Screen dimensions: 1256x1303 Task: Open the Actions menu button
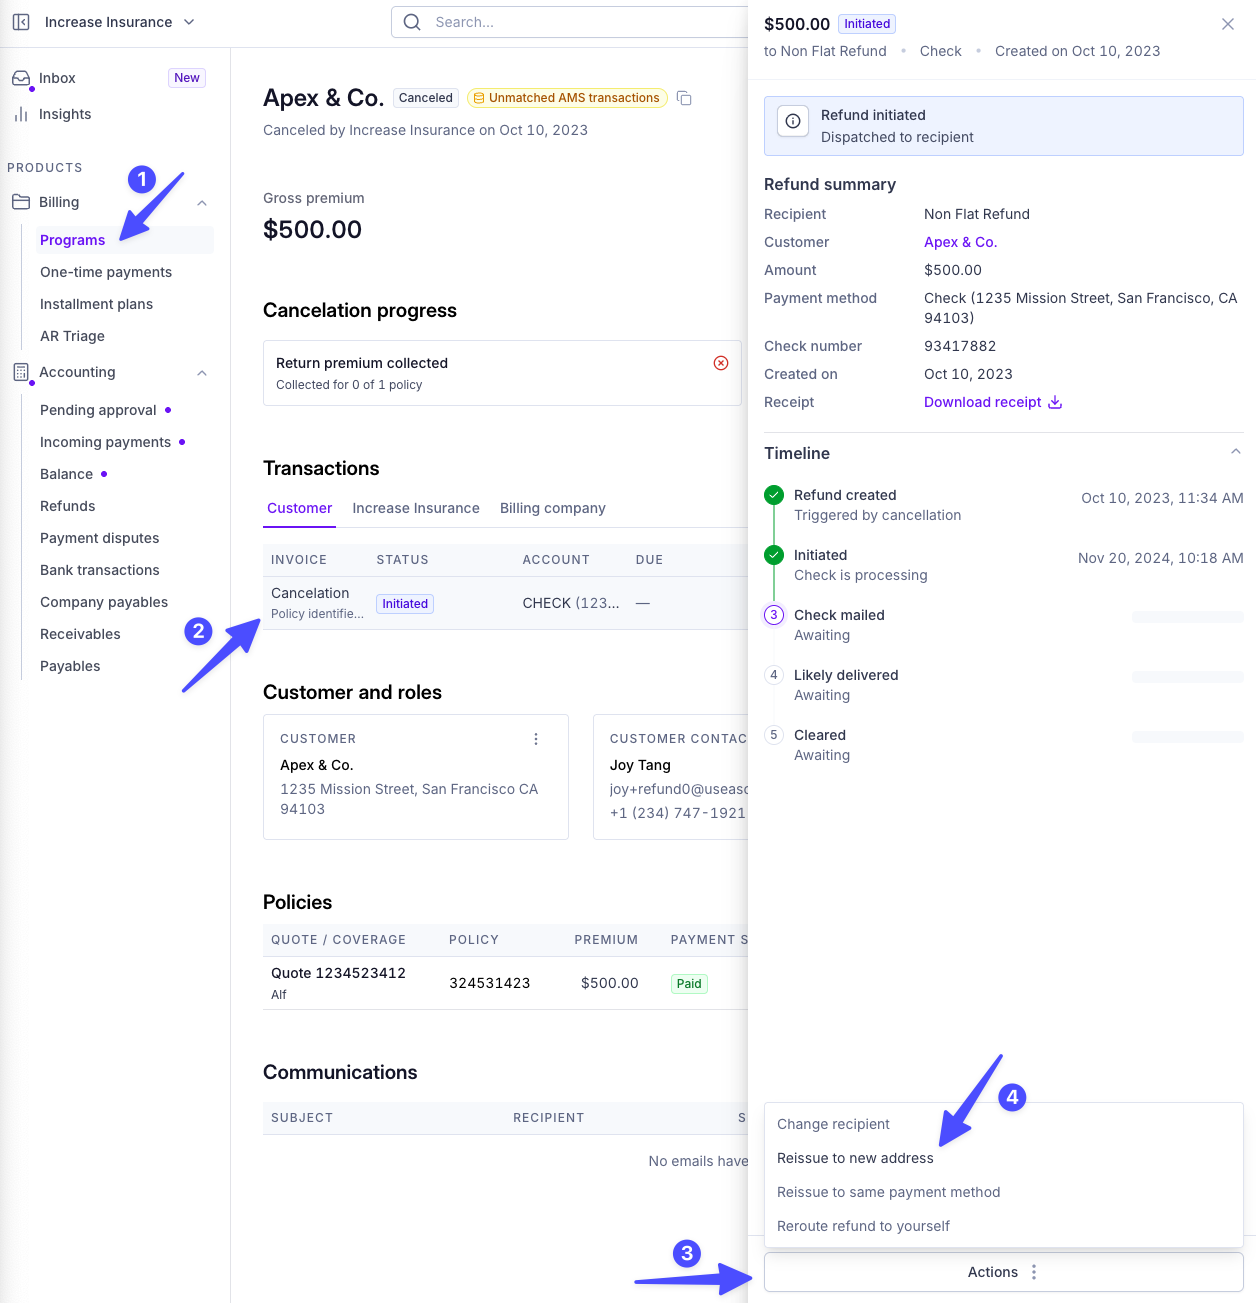coord(1003,1272)
